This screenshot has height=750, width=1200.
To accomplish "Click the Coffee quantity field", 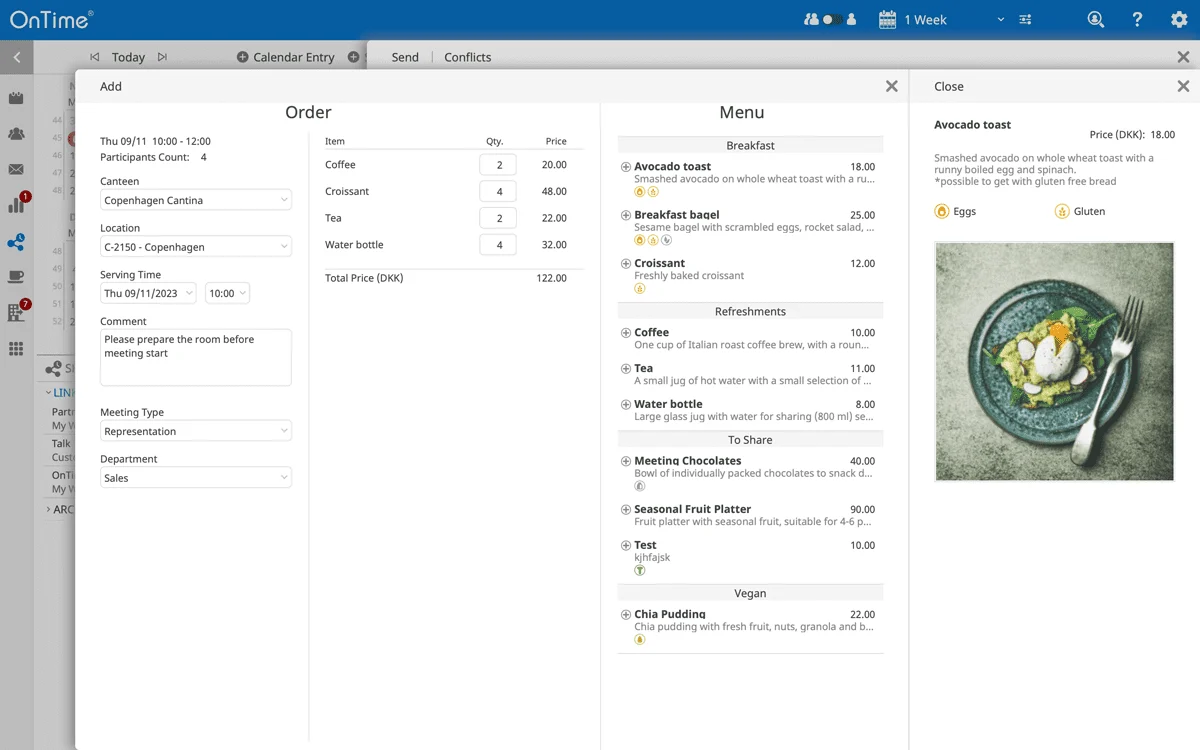I will 498,165.
